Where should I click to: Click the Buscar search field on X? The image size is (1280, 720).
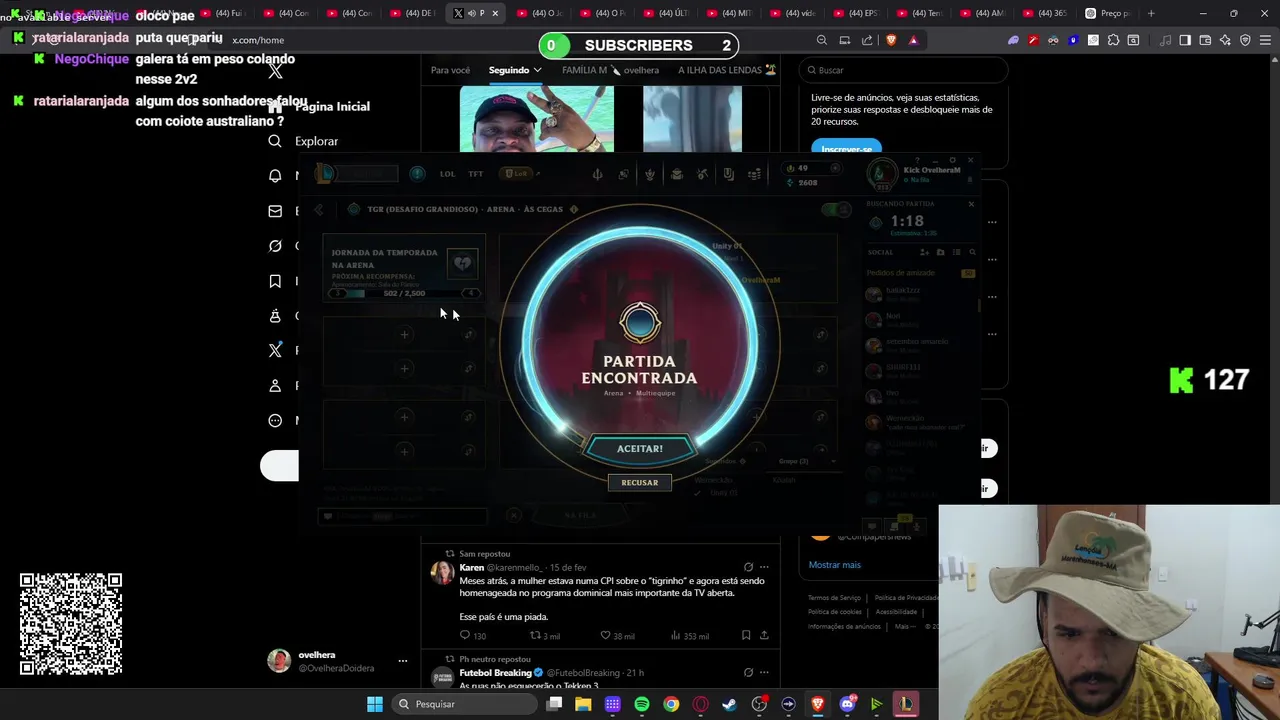(903, 70)
